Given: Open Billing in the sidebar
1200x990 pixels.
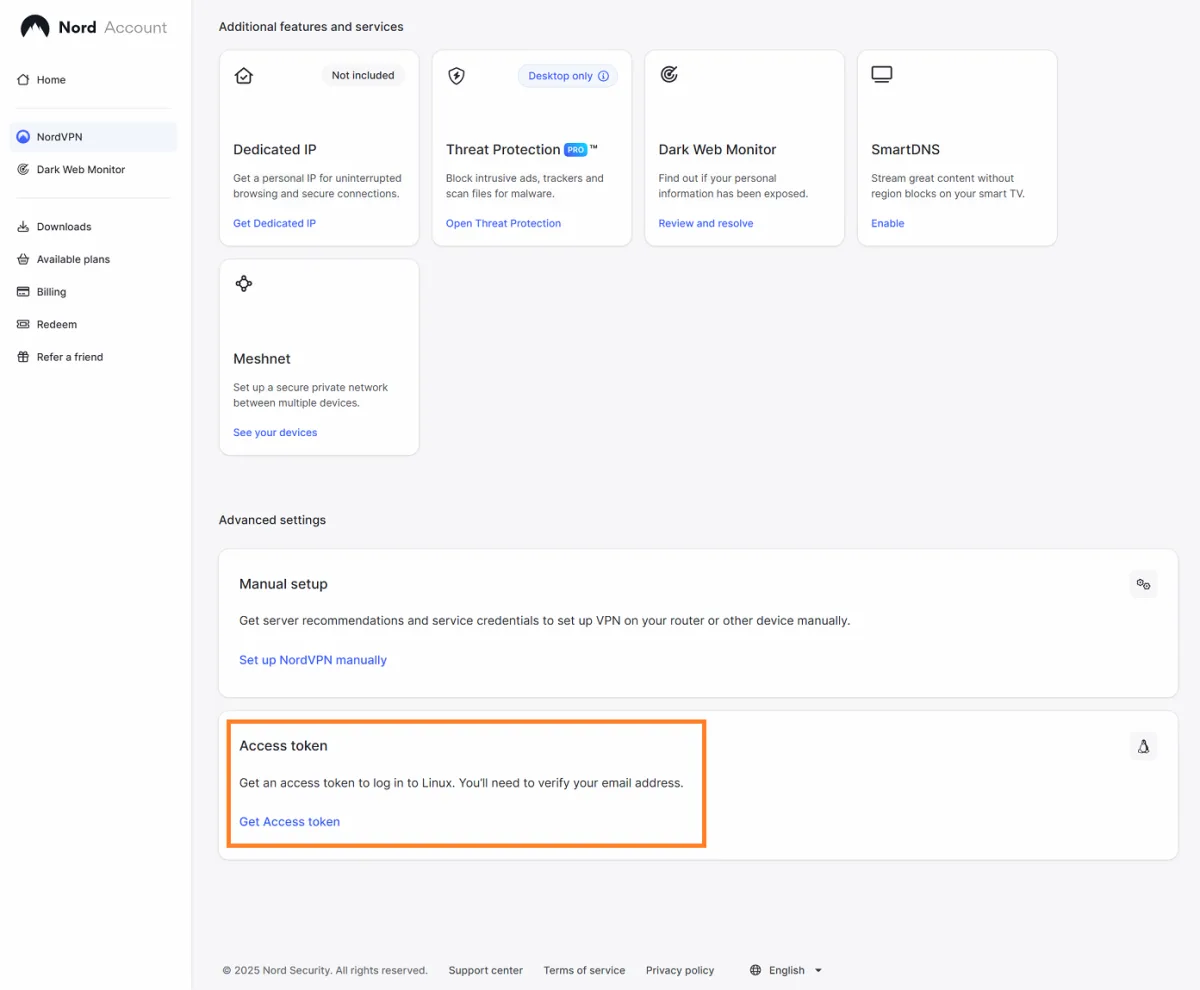Looking at the screenshot, I should tap(93, 292).
